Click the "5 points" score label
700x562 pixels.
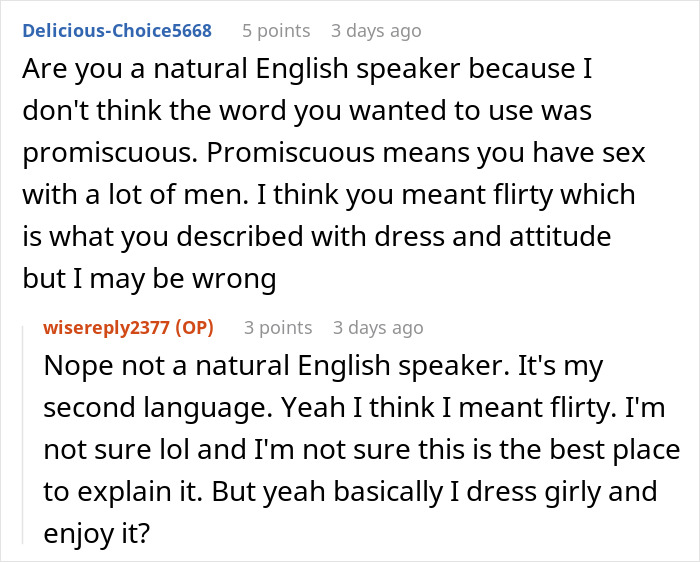pos(276,30)
